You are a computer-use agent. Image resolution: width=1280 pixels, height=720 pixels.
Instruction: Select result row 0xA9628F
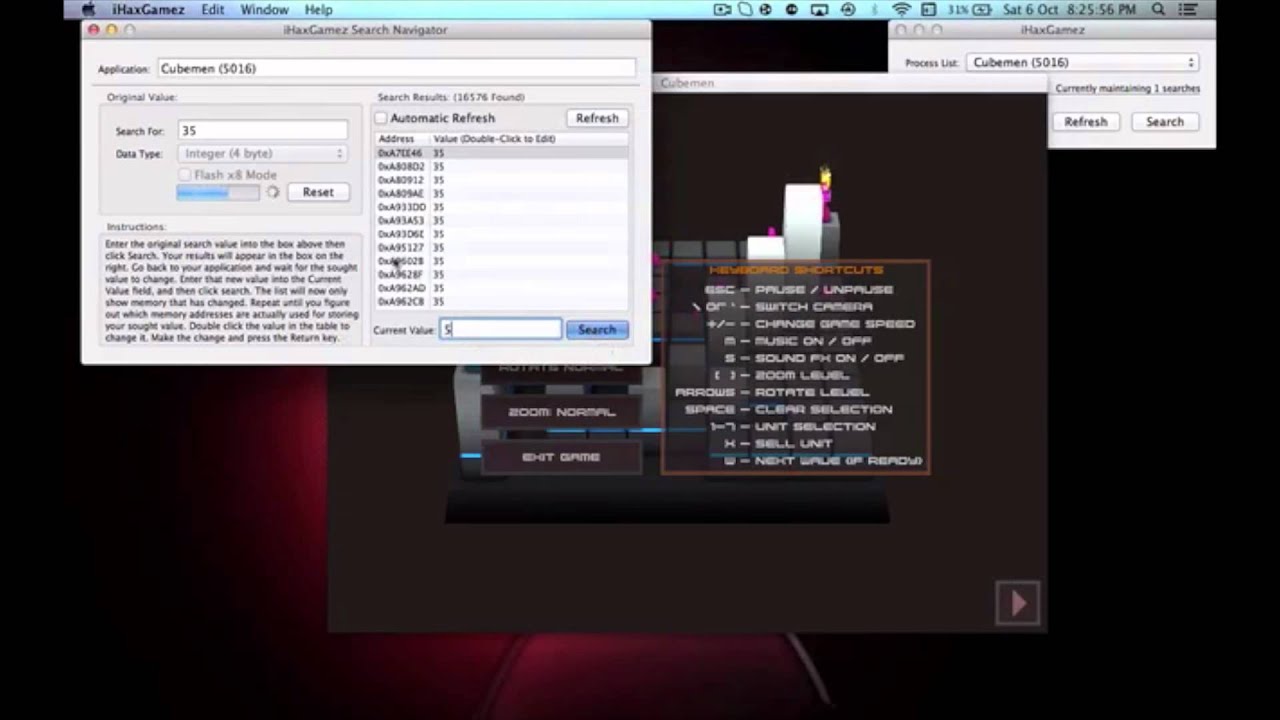click(502, 275)
